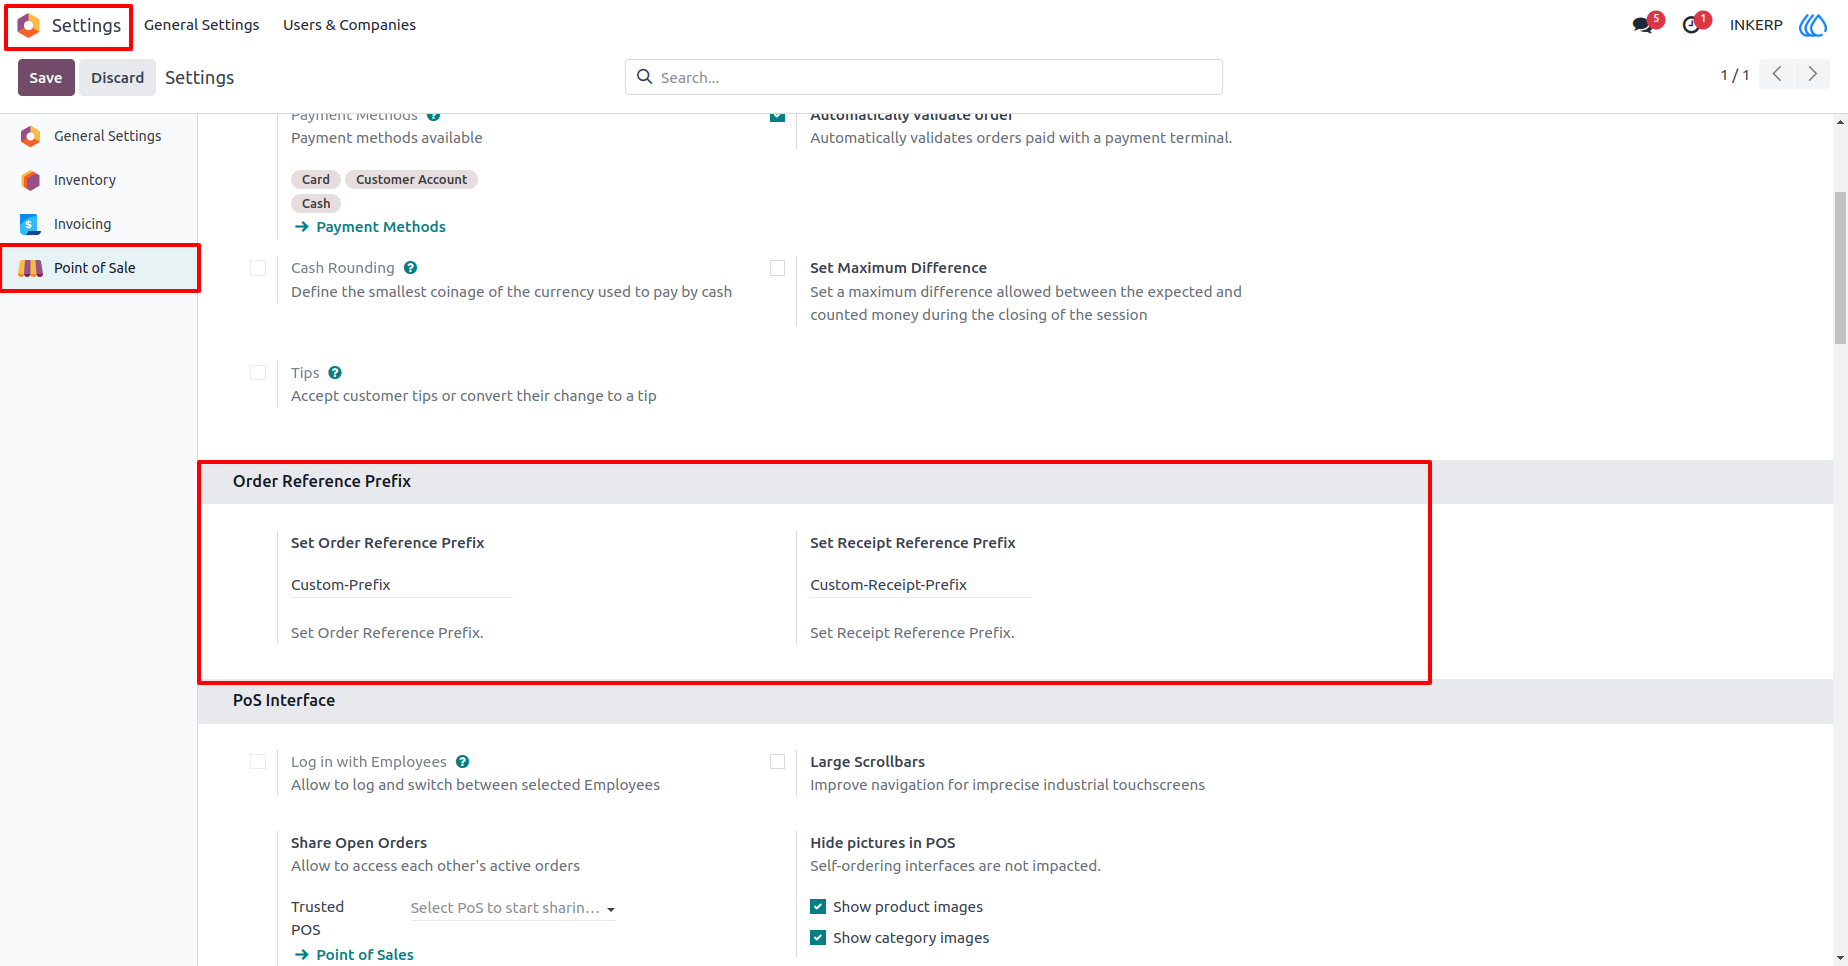
Task: Click help icon next to Tips
Action: click(335, 373)
